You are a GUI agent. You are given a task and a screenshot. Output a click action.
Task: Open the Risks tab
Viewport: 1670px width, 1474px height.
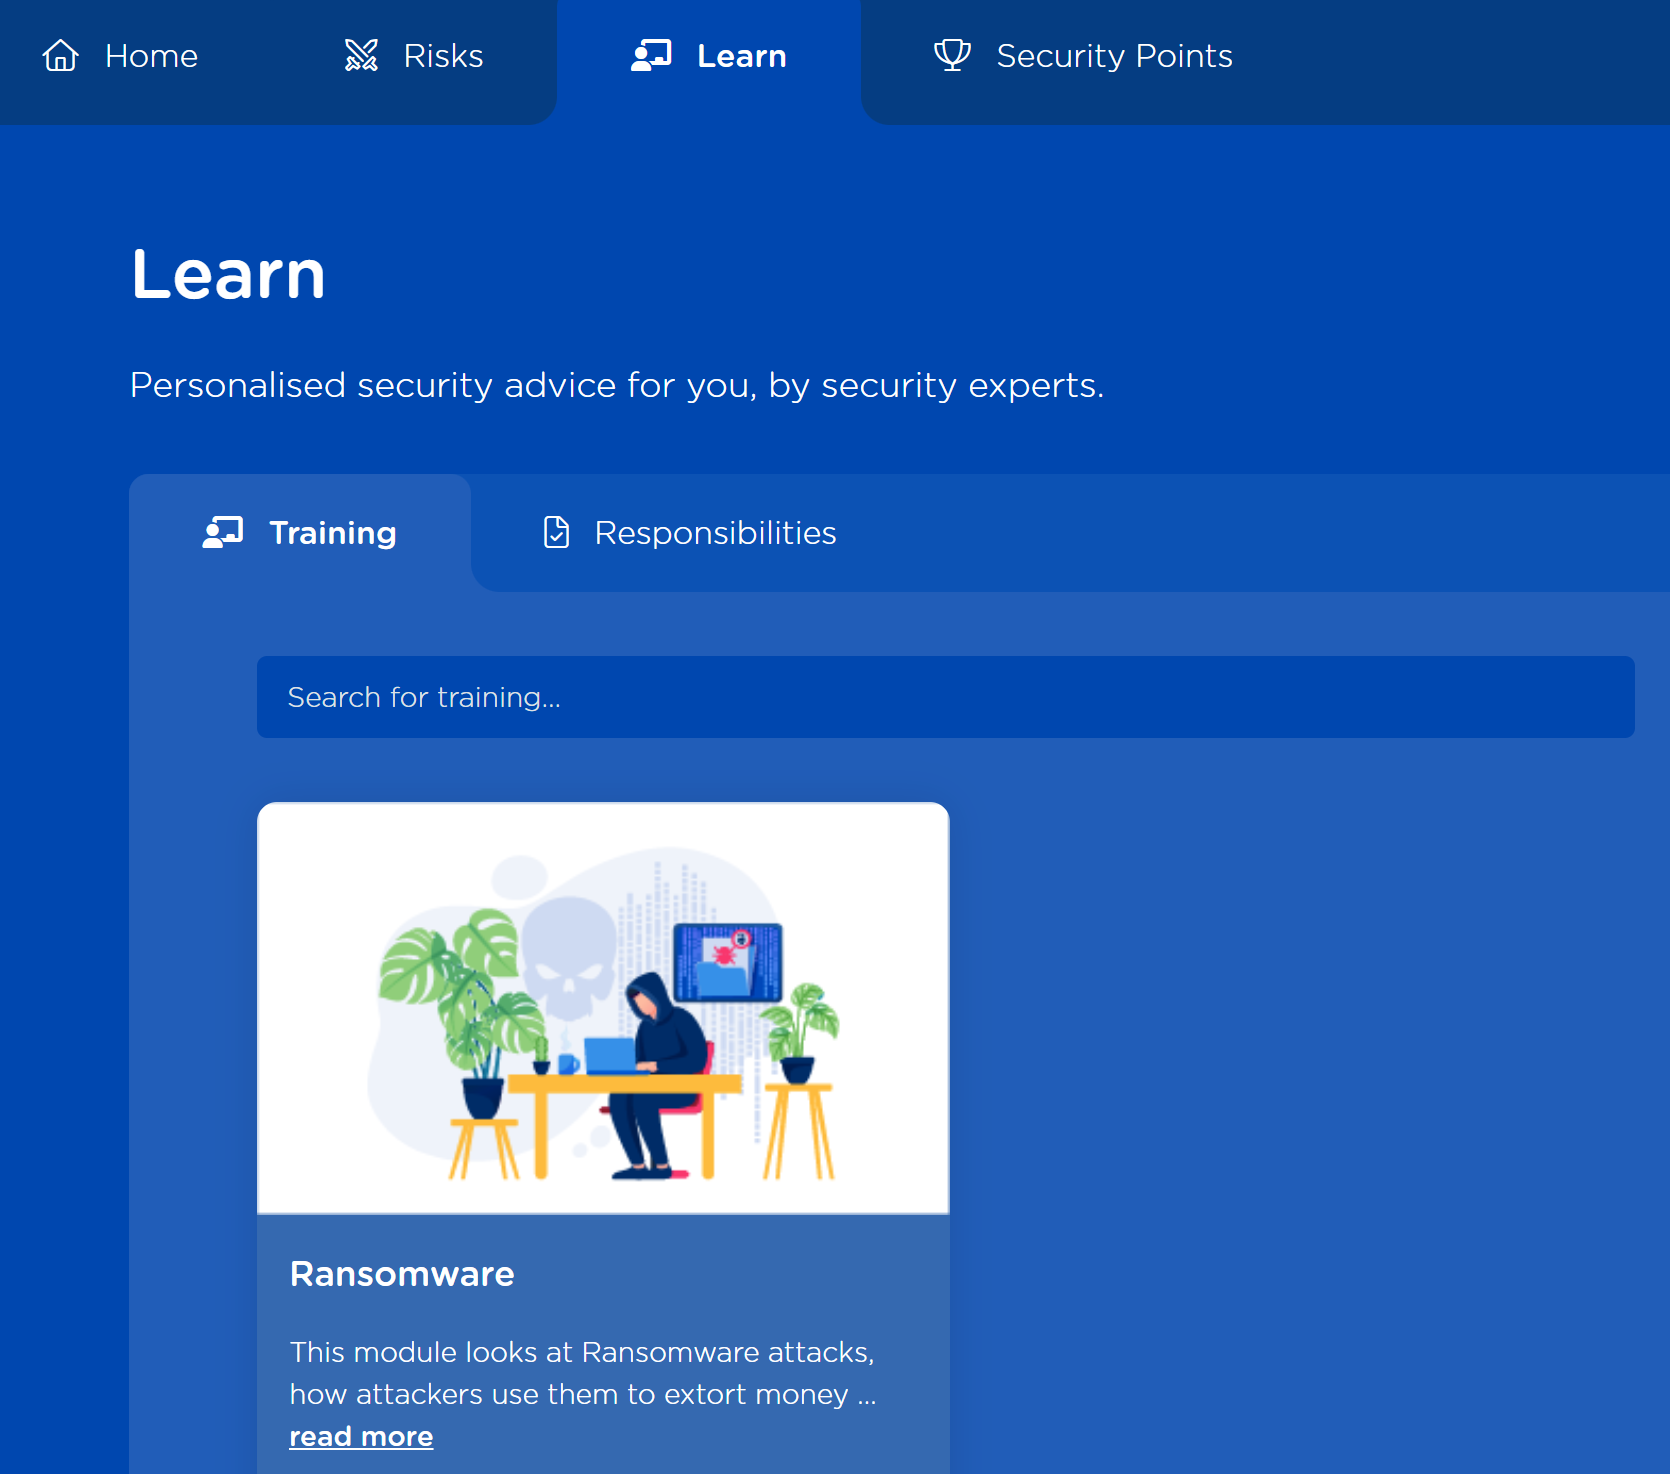pos(414,56)
